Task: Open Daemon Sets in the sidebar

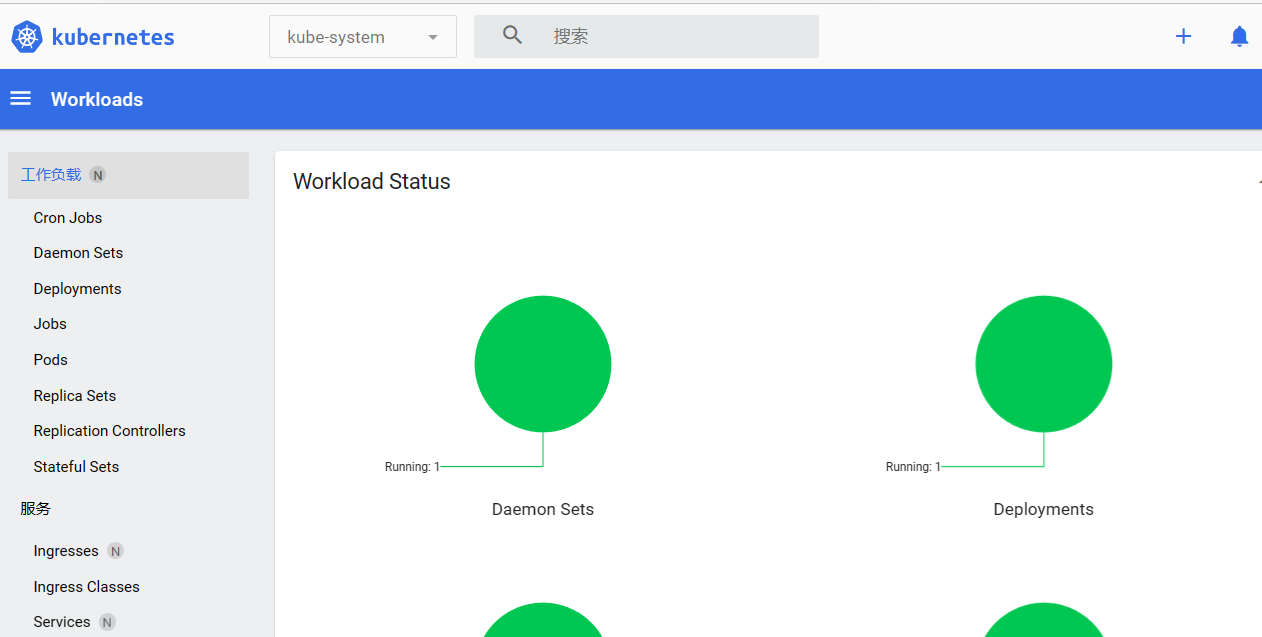Action: (x=78, y=253)
